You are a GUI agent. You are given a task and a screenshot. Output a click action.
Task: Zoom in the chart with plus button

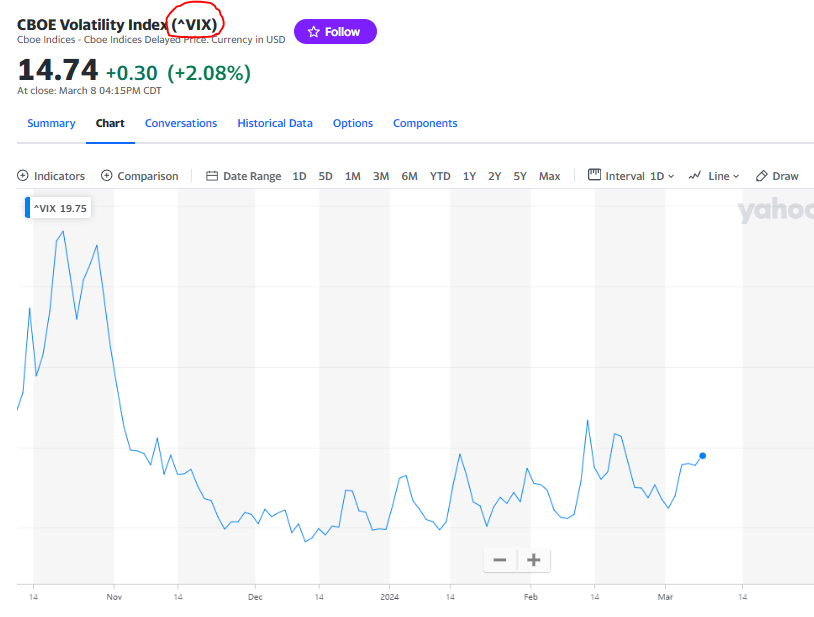click(x=534, y=560)
